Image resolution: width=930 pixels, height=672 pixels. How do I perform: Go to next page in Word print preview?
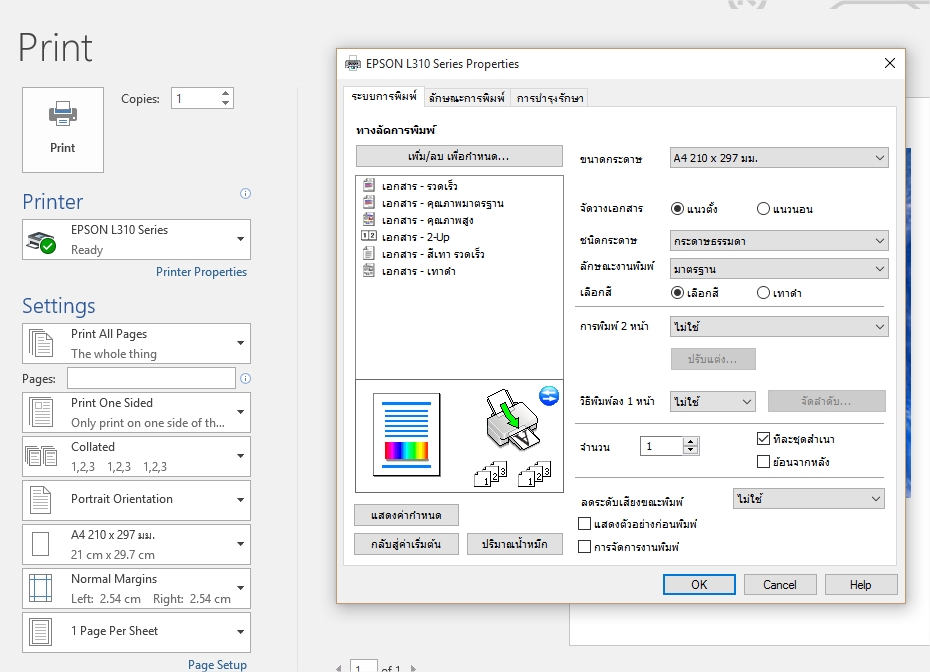[x=413, y=668]
